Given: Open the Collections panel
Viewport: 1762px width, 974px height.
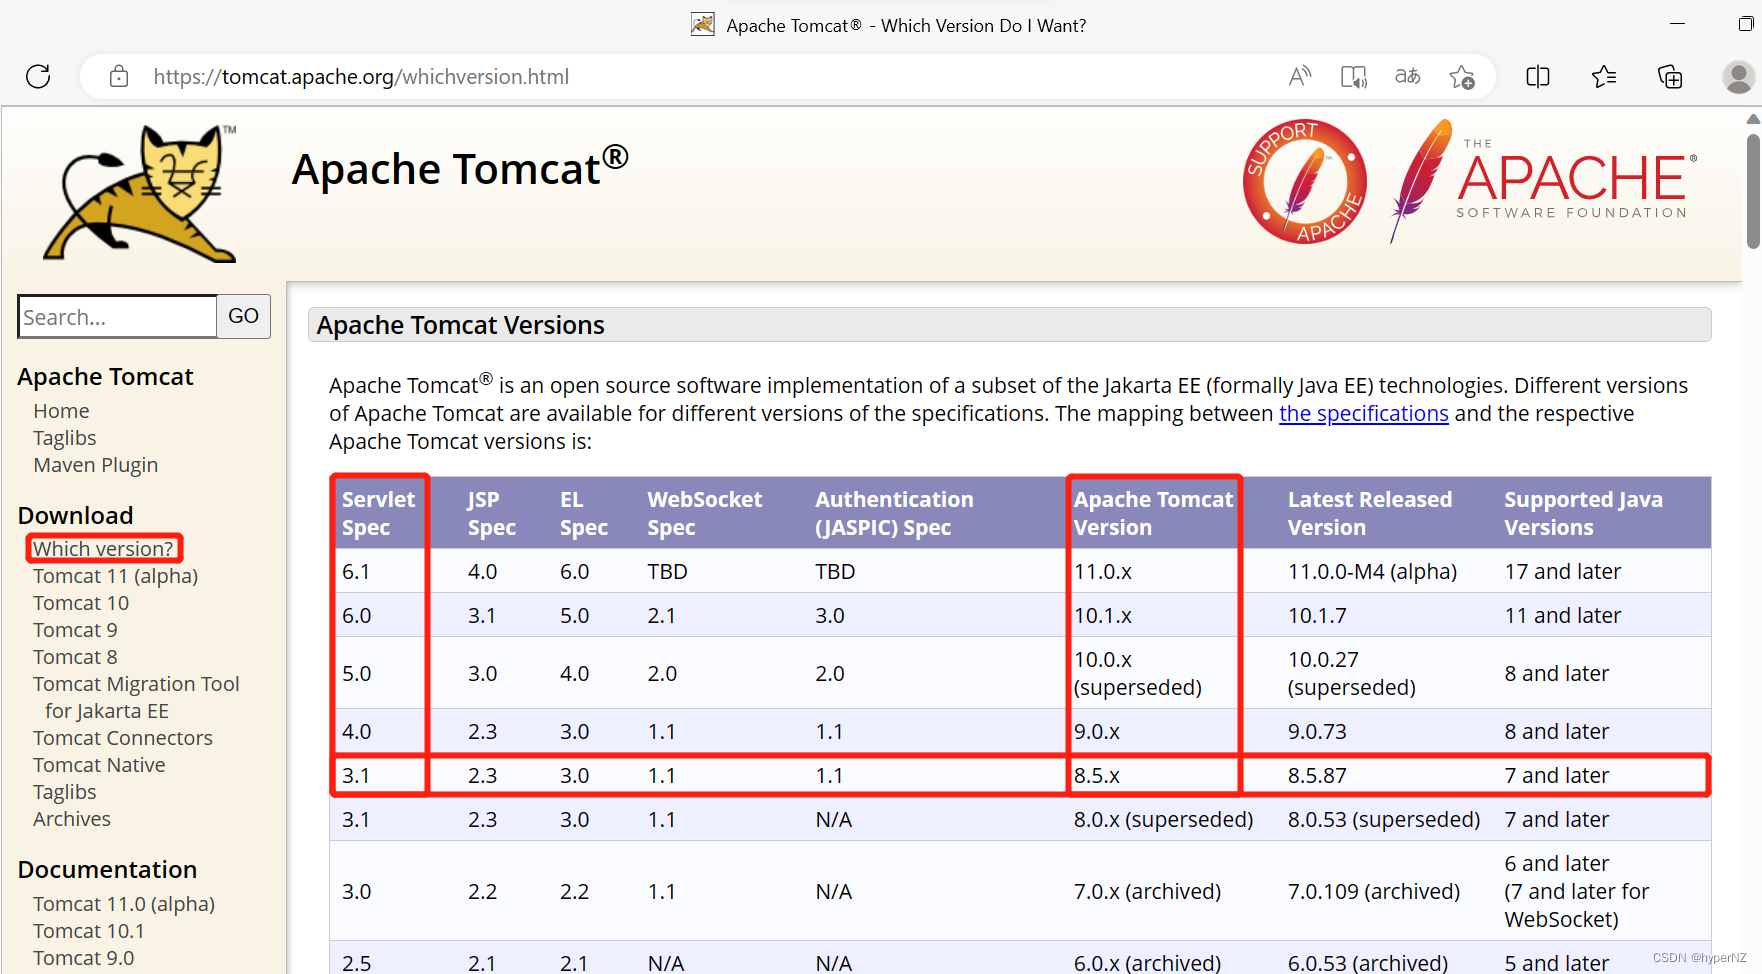Looking at the screenshot, I should point(1670,76).
